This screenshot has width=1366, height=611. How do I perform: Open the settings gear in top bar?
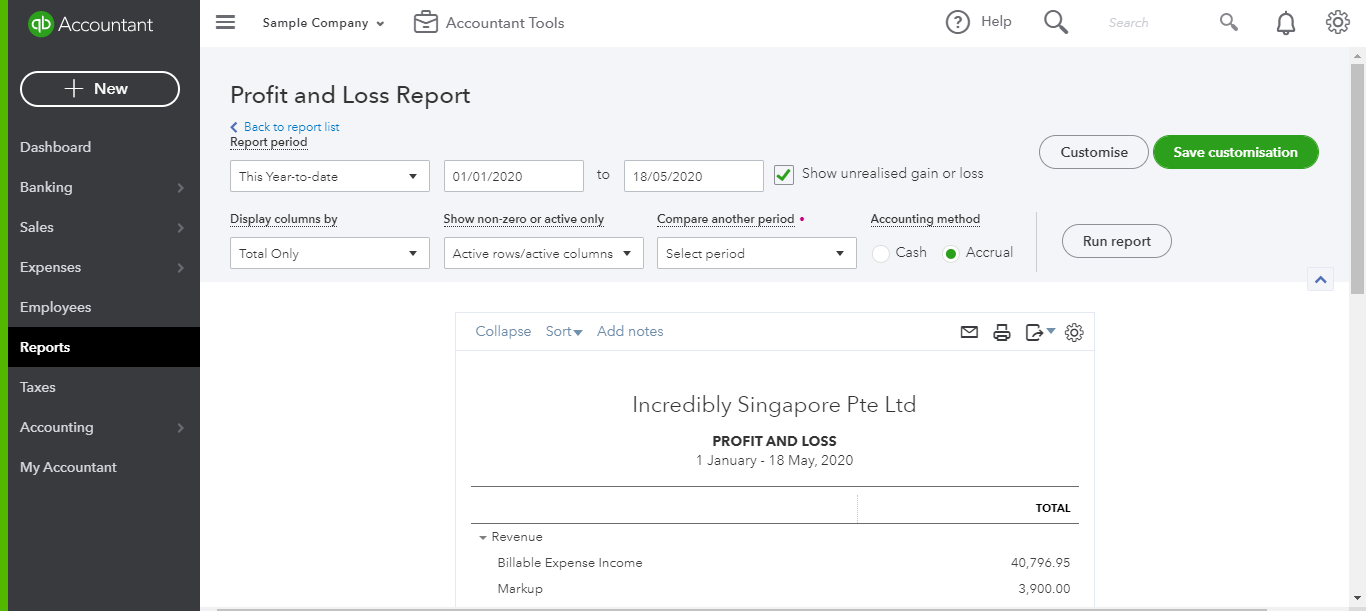(1337, 22)
